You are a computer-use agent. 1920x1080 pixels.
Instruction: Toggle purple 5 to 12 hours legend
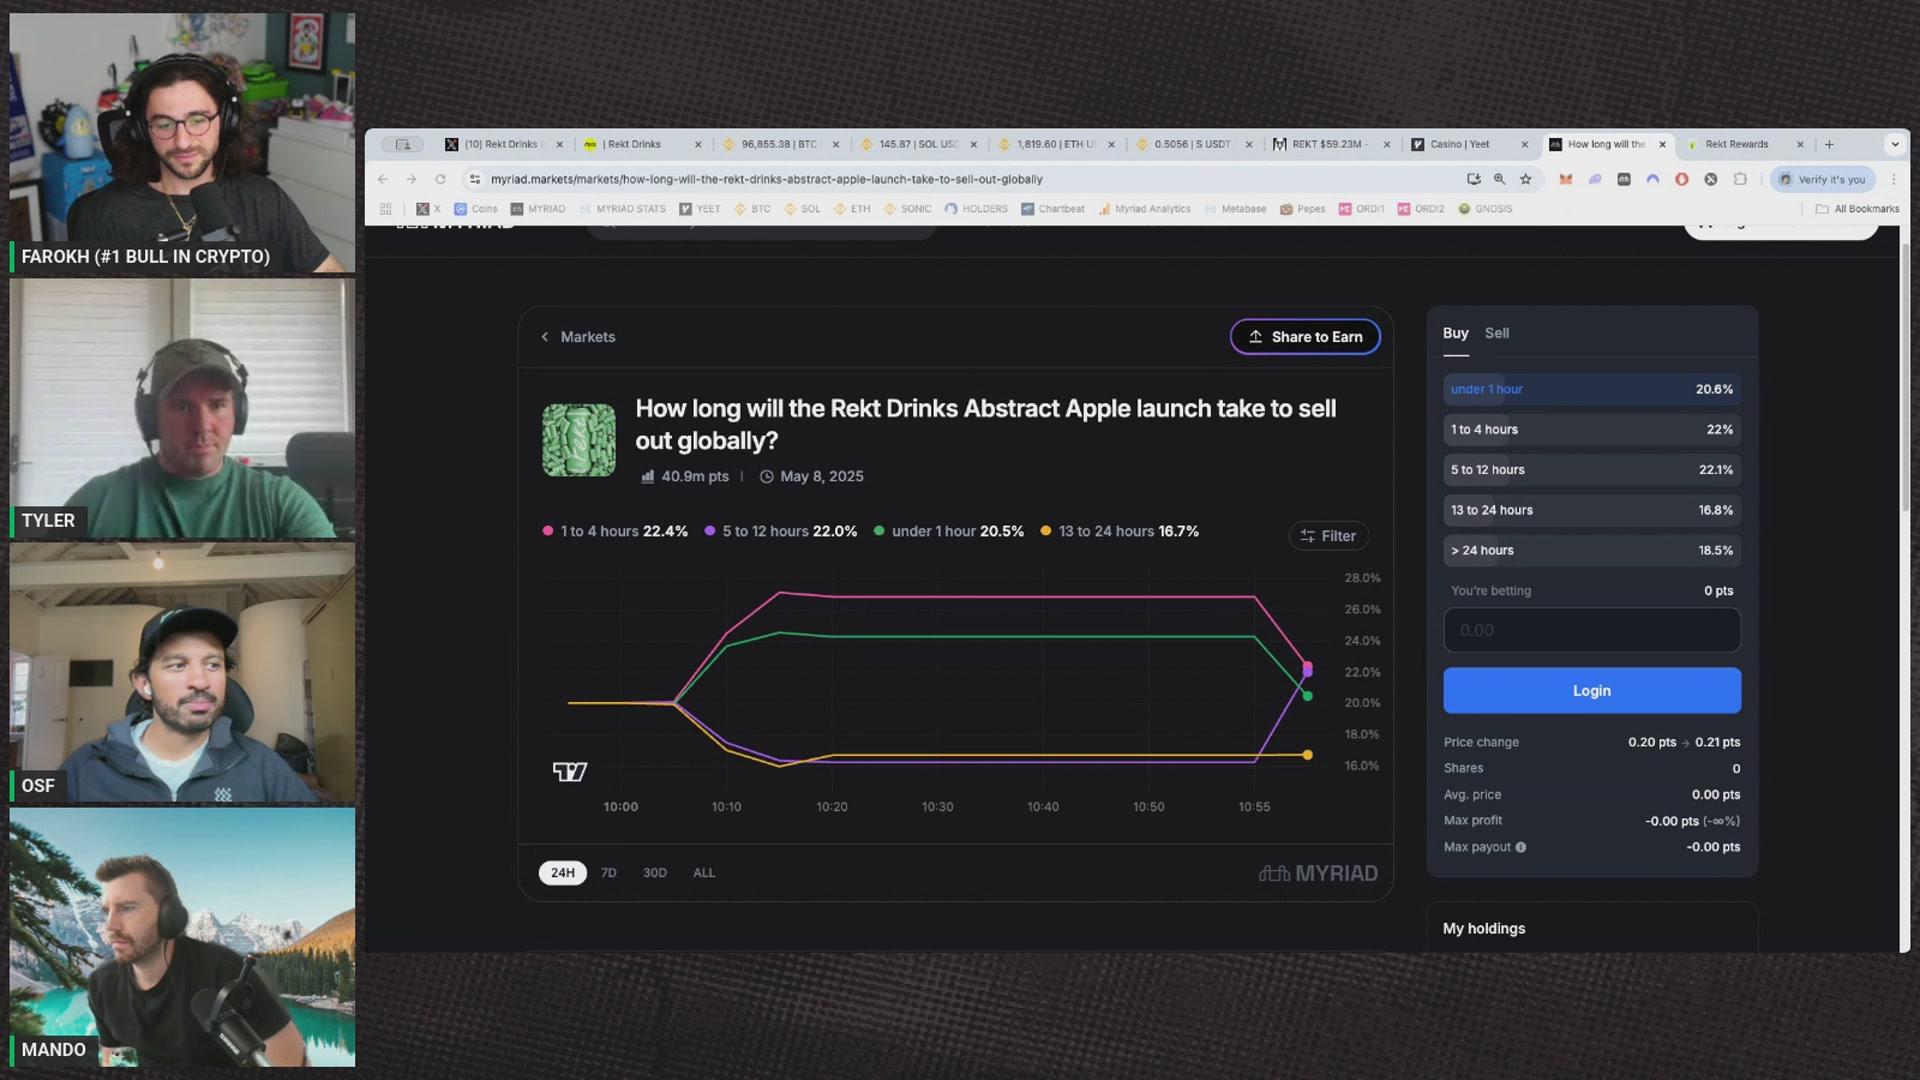pyautogui.click(x=780, y=531)
